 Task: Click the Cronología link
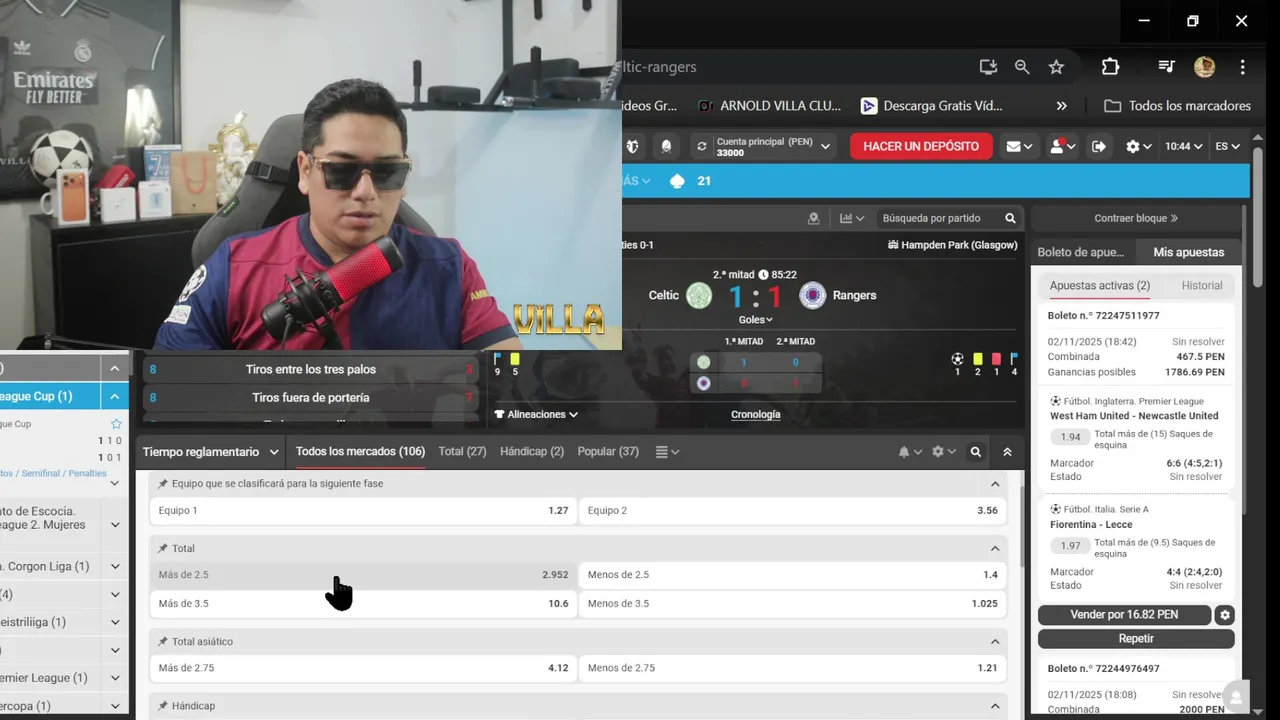click(755, 414)
